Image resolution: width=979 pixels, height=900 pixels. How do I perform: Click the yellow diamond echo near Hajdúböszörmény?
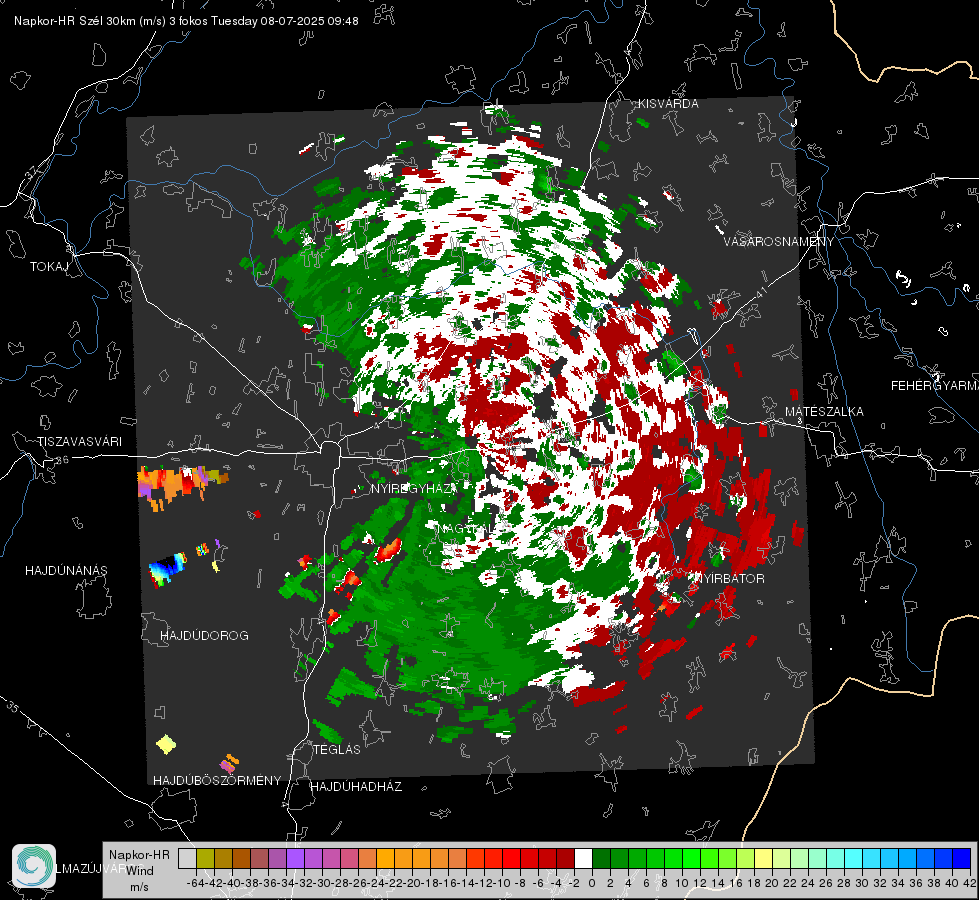[x=166, y=744]
